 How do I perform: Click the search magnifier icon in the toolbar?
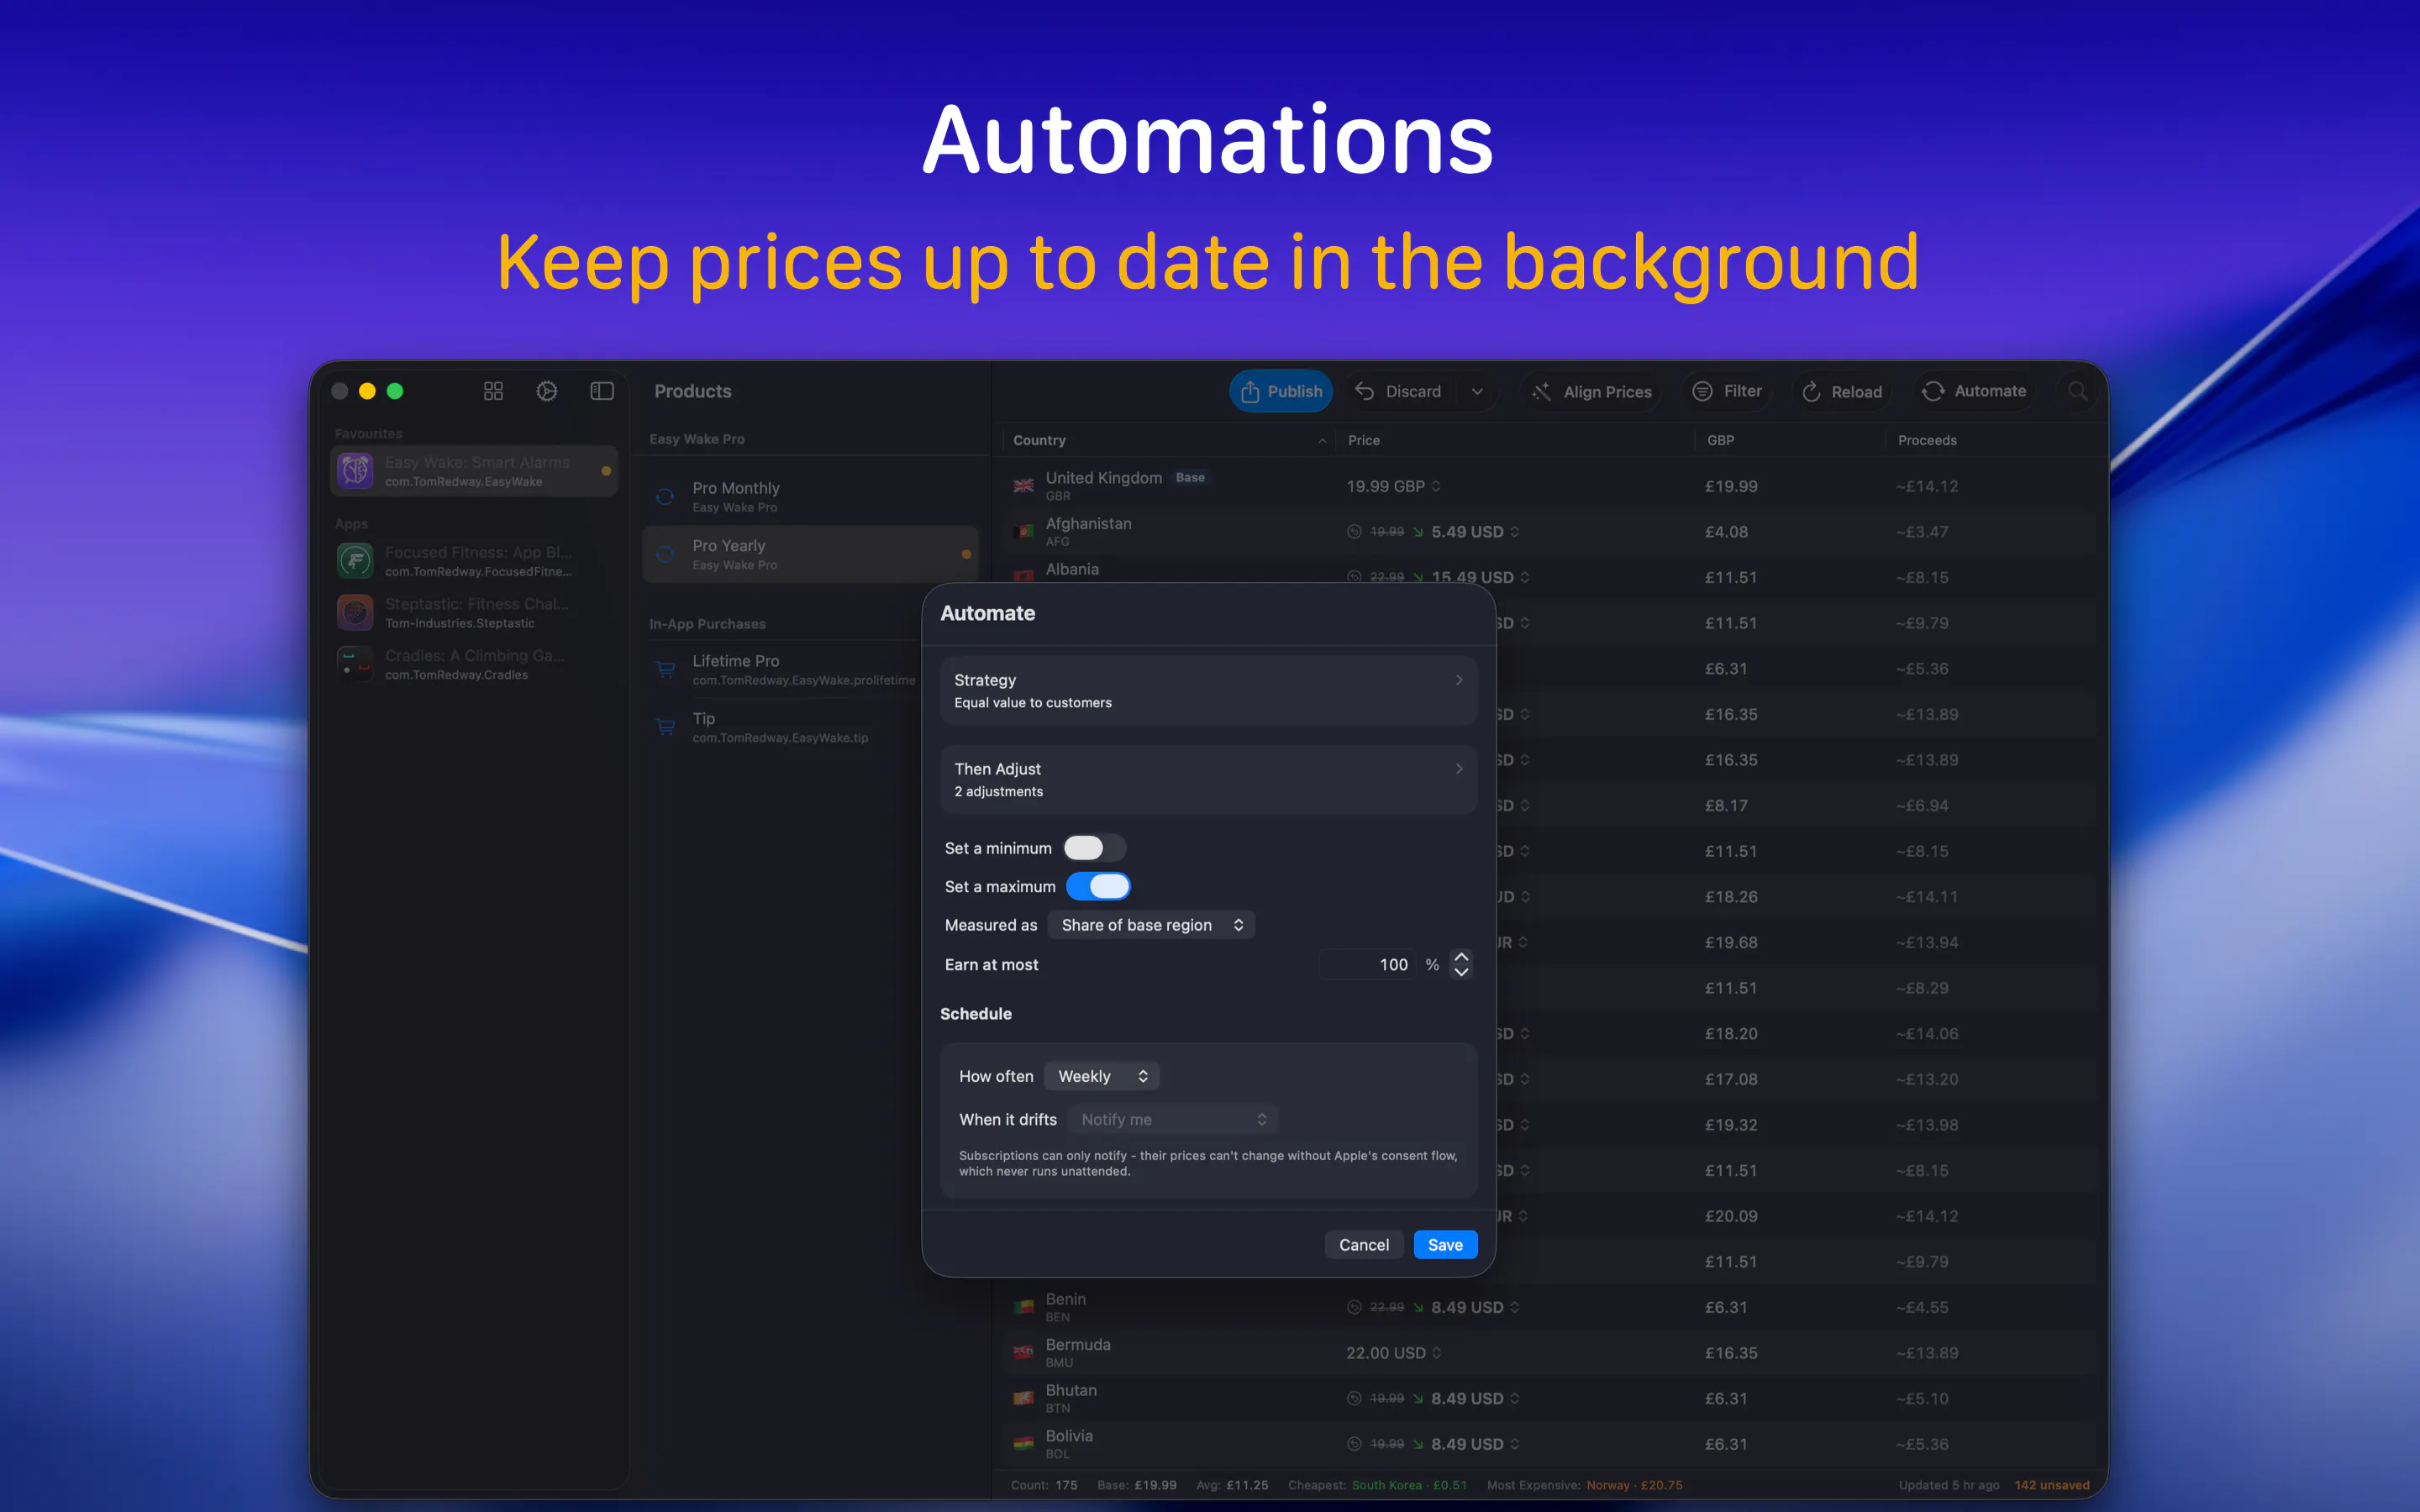click(2077, 391)
